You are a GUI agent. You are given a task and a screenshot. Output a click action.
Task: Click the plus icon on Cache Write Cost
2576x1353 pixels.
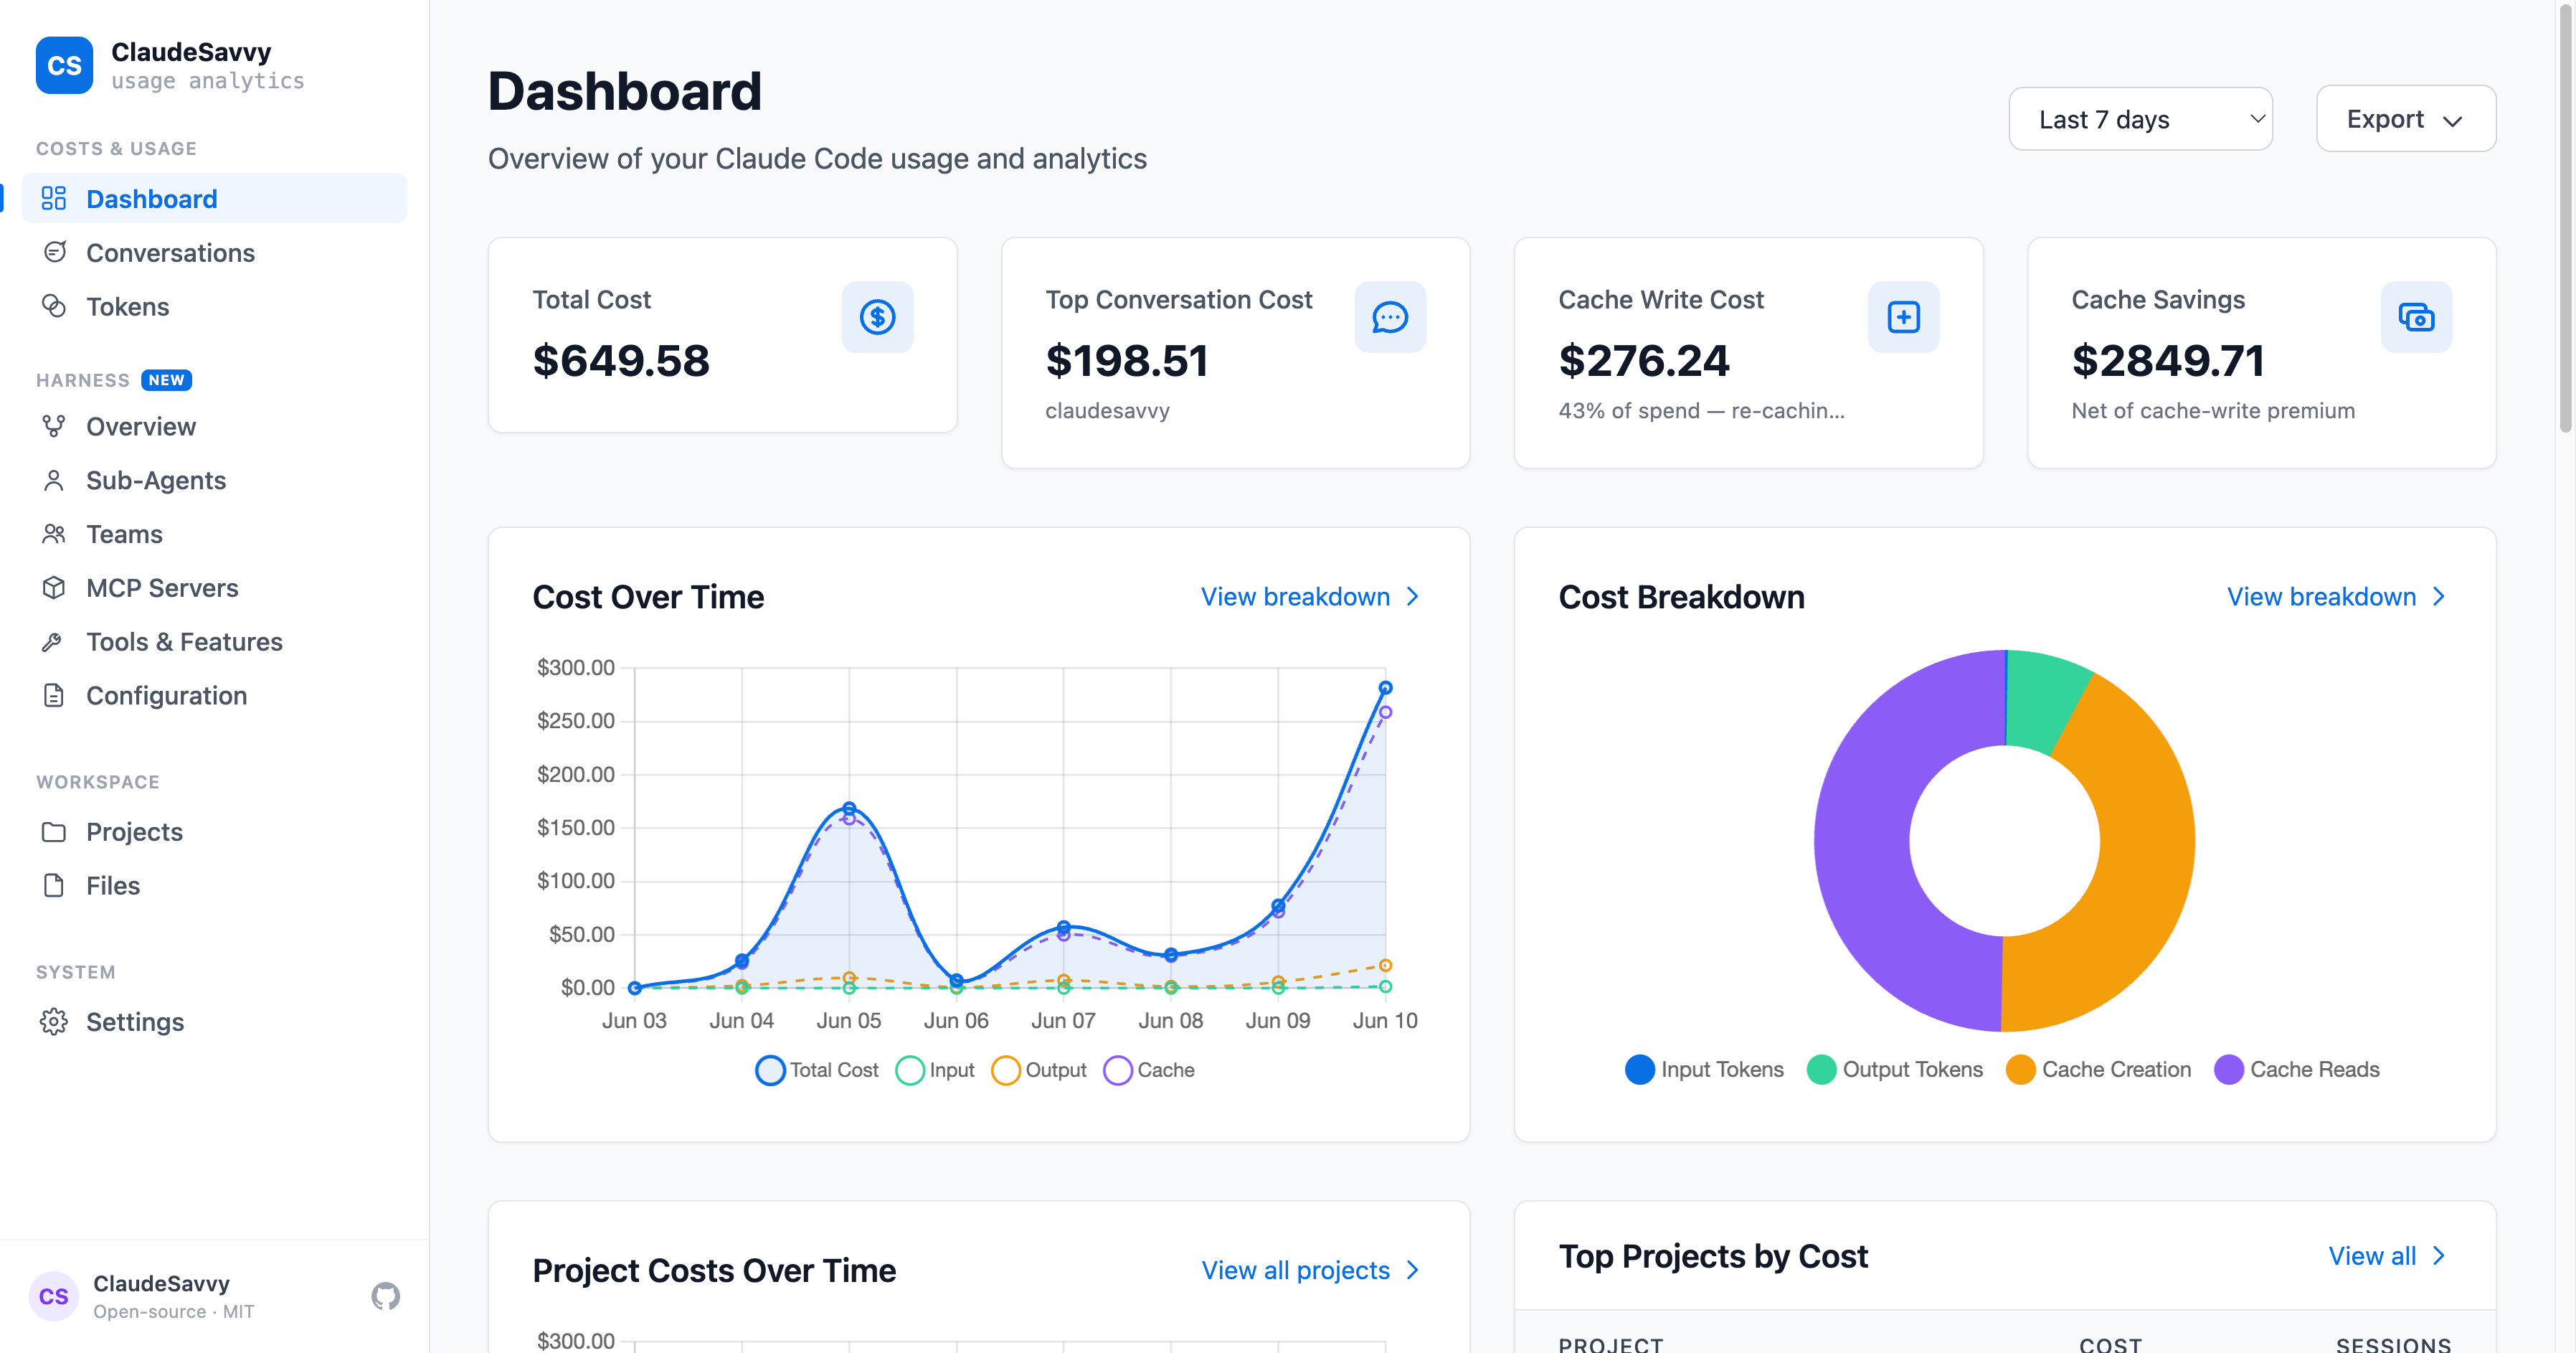coord(1903,317)
